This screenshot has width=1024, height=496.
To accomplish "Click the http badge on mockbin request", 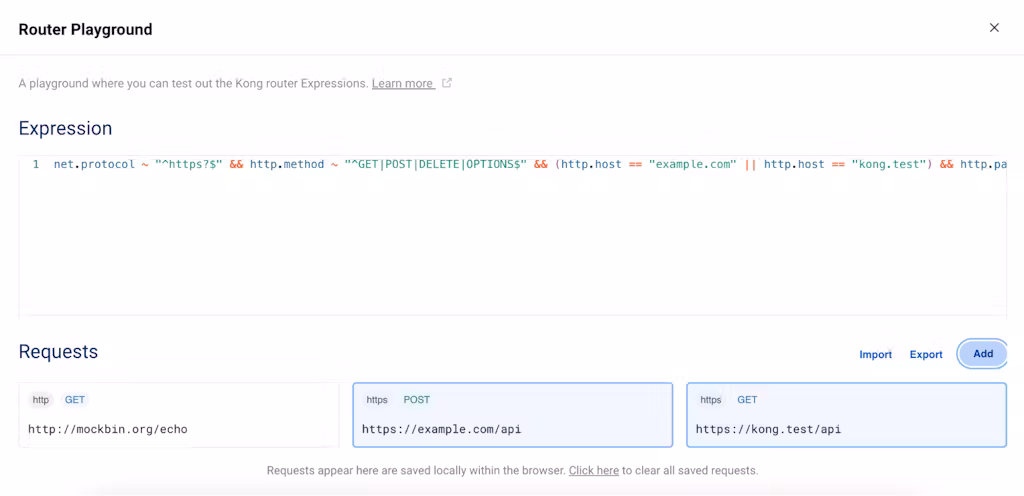I will point(41,400).
